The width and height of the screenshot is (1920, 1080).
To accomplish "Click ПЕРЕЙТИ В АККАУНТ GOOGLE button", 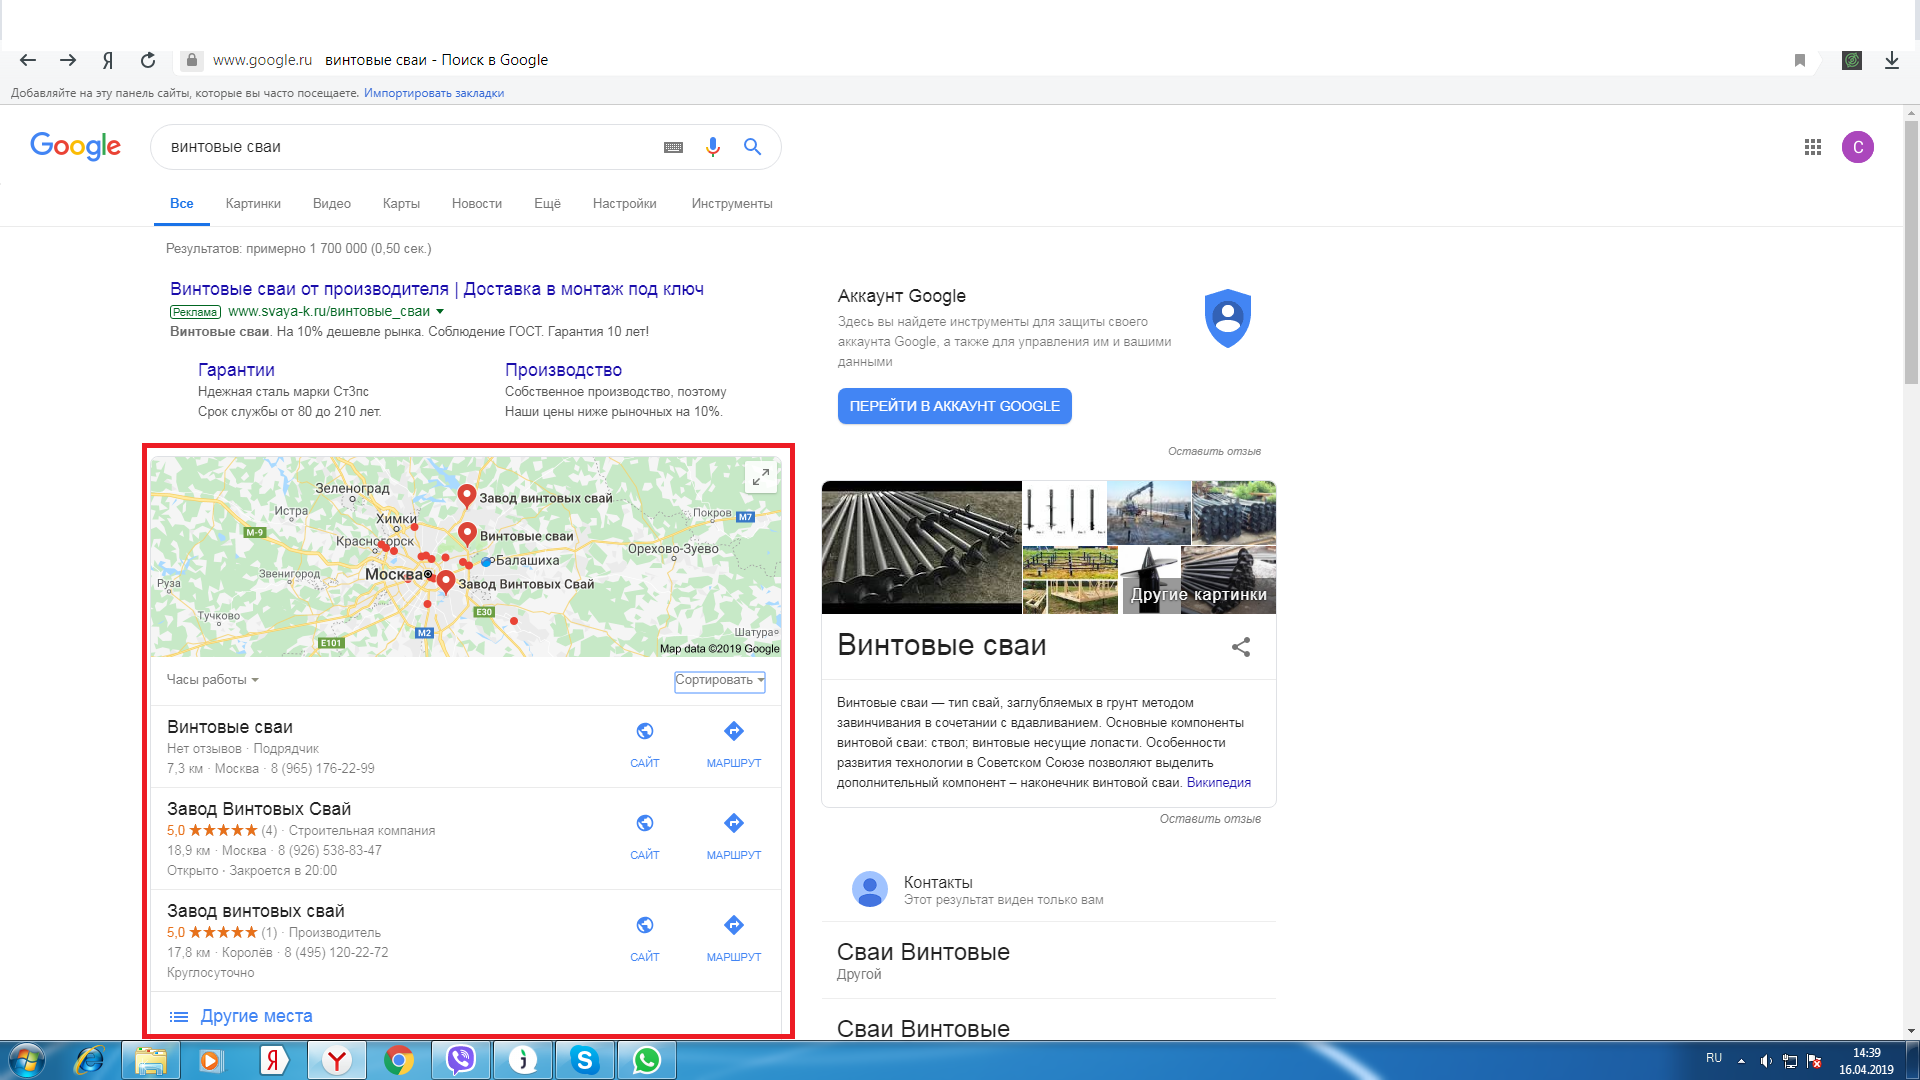I will (x=955, y=406).
